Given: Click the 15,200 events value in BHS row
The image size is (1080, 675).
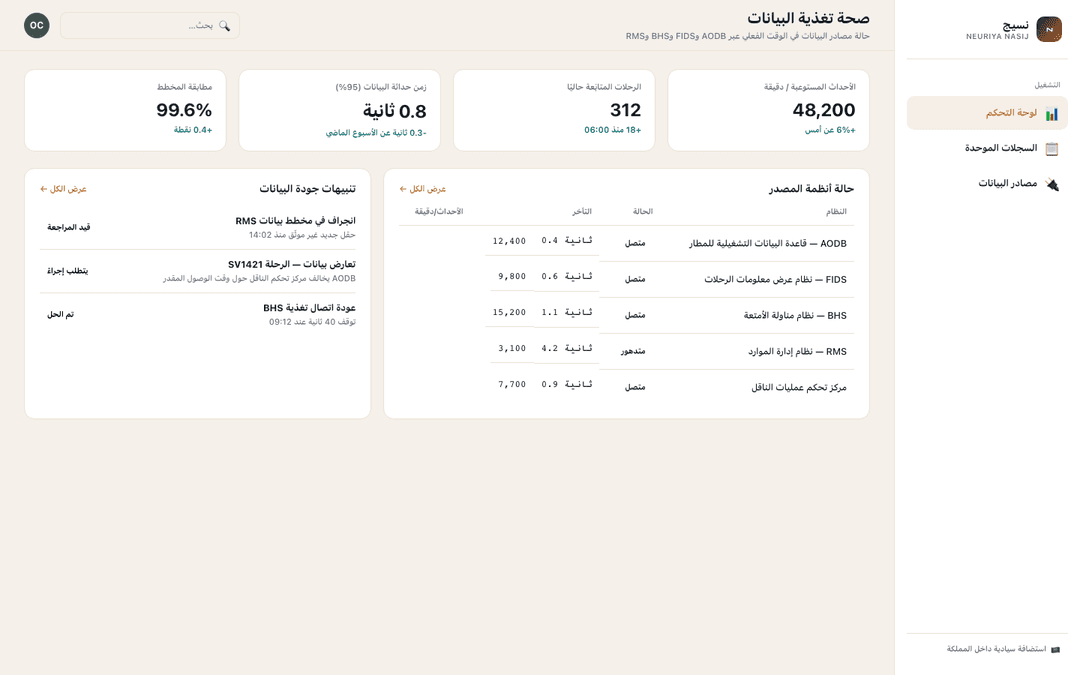Looking at the screenshot, I should point(509,312).
